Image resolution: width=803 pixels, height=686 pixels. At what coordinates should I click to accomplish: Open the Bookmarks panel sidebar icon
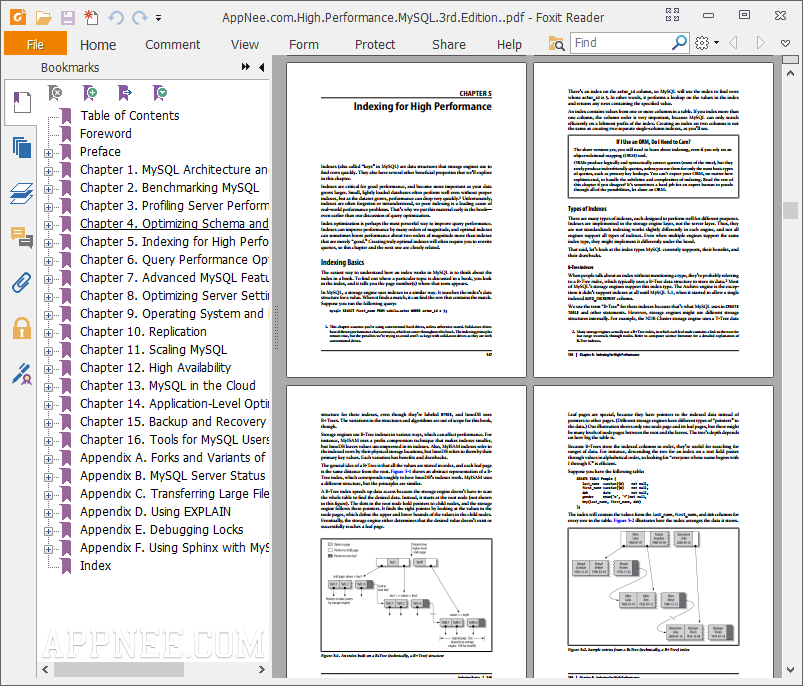point(22,102)
